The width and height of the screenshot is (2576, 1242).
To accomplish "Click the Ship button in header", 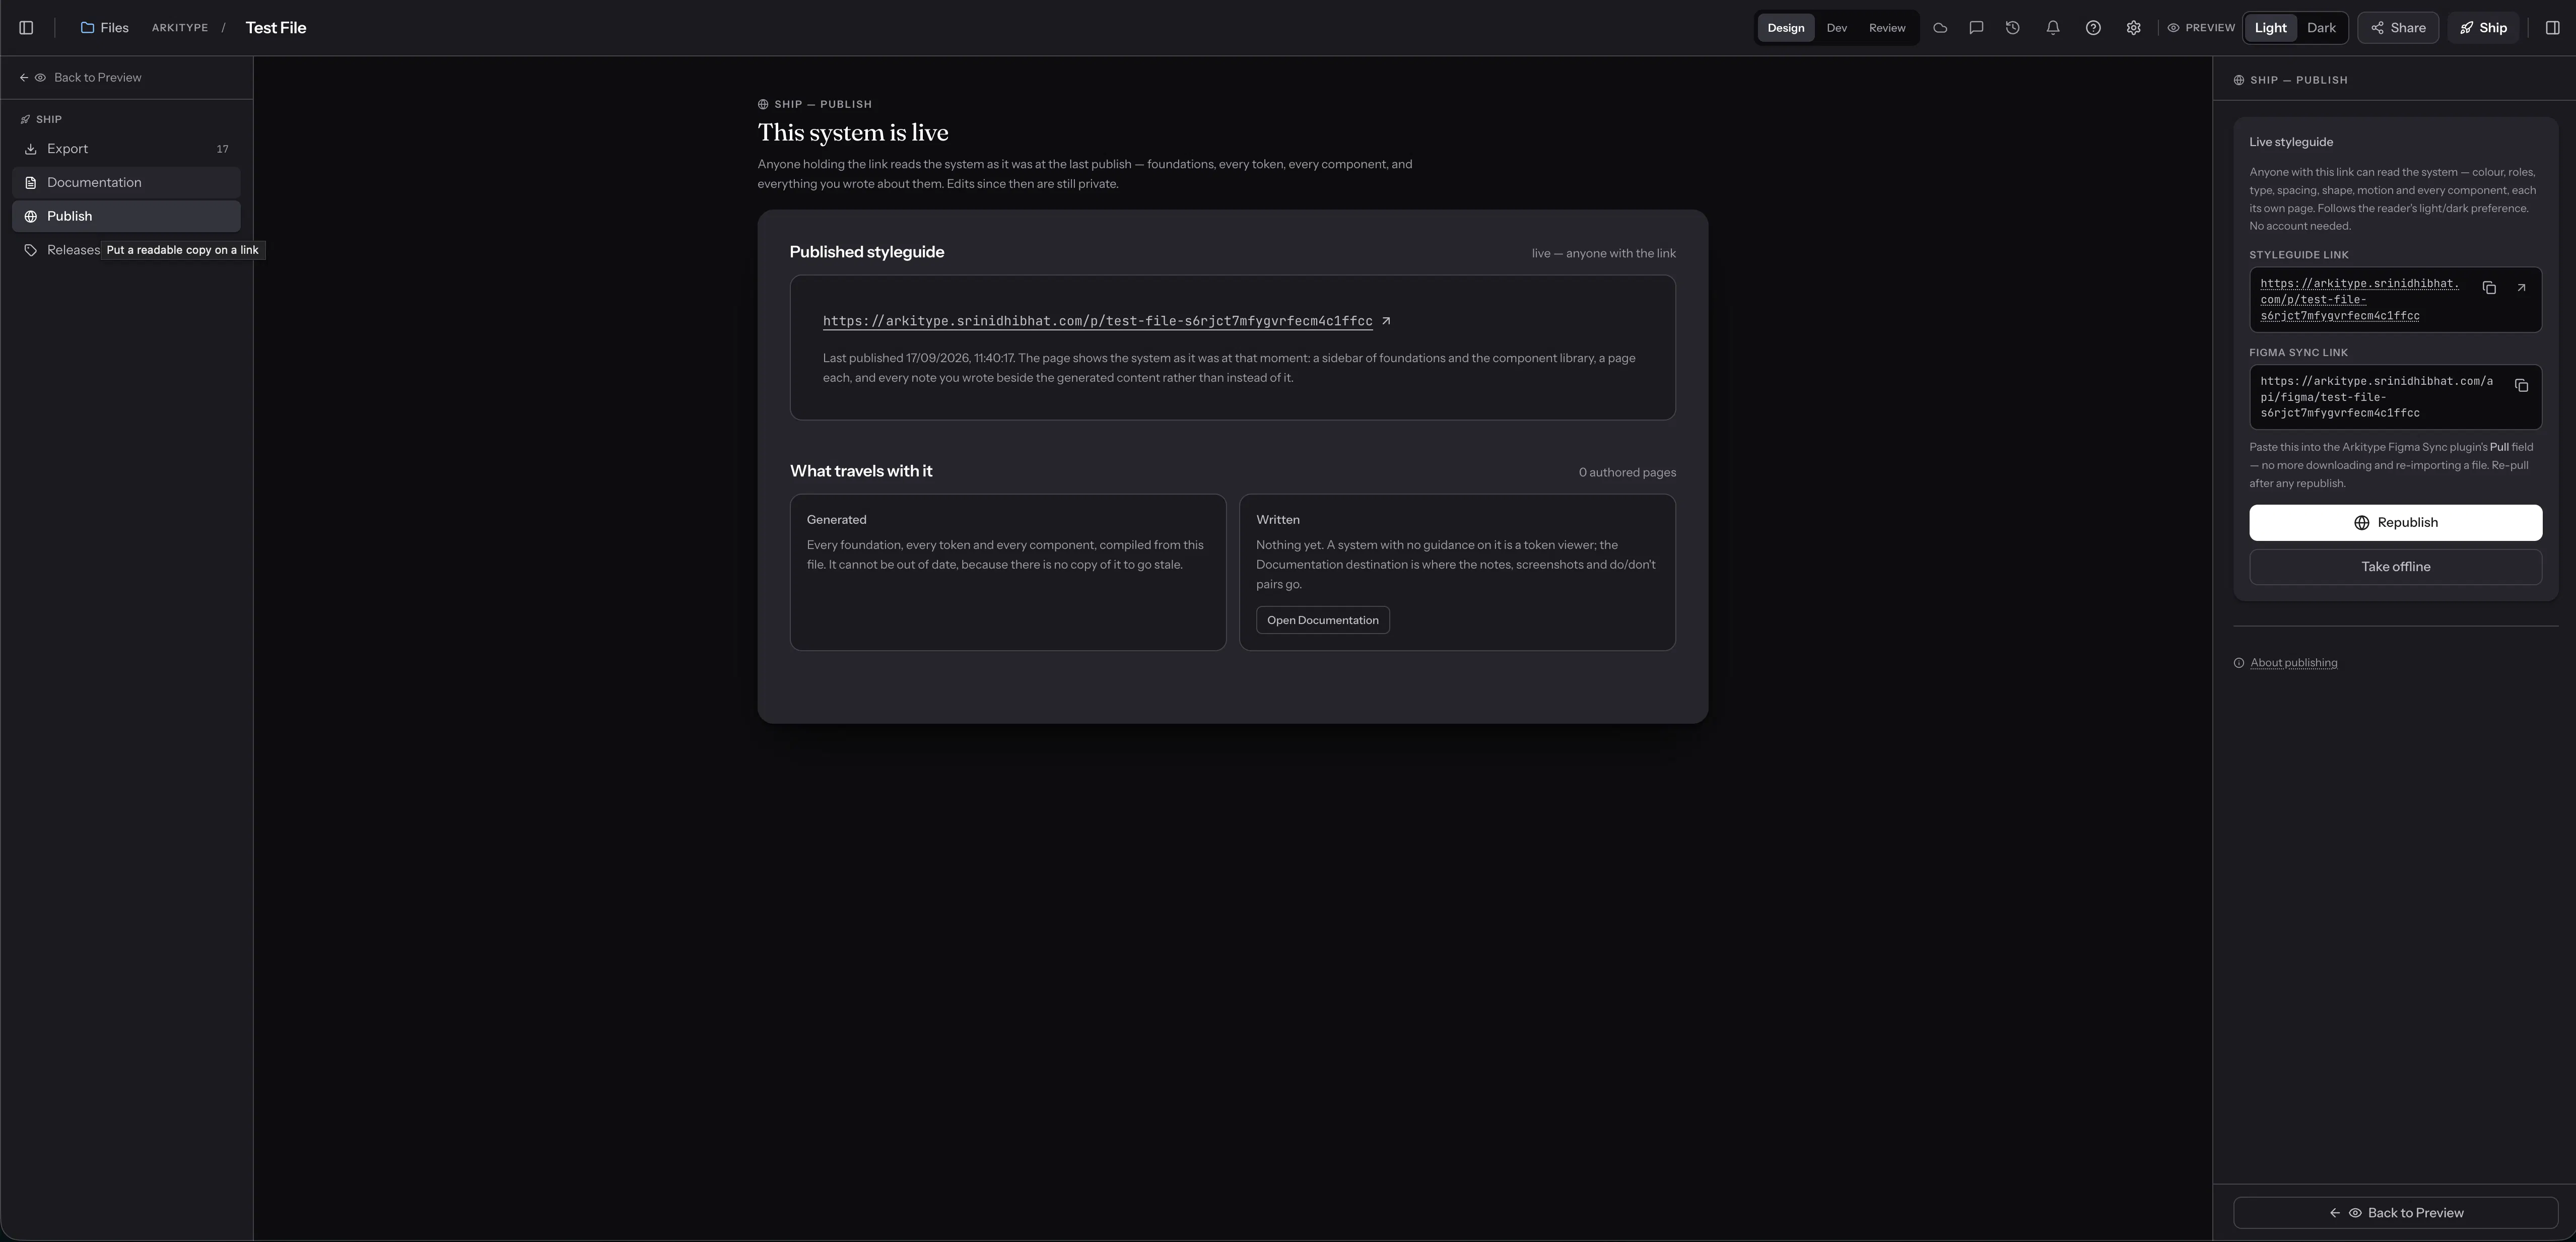I will pyautogui.click(x=2483, y=28).
